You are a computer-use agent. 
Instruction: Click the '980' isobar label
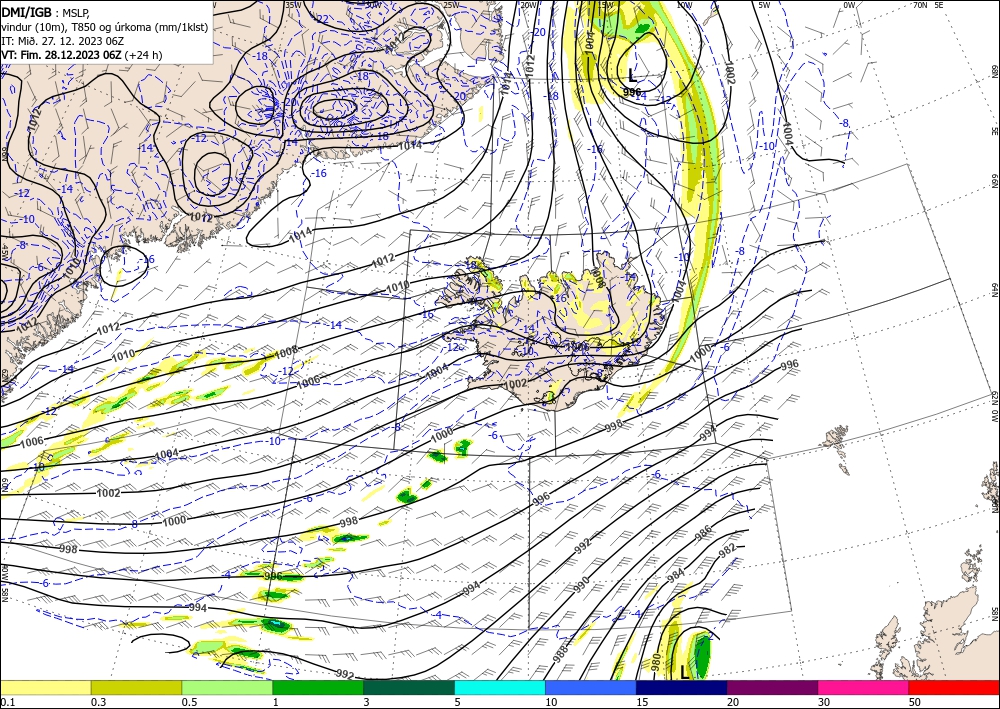pyautogui.click(x=656, y=662)
